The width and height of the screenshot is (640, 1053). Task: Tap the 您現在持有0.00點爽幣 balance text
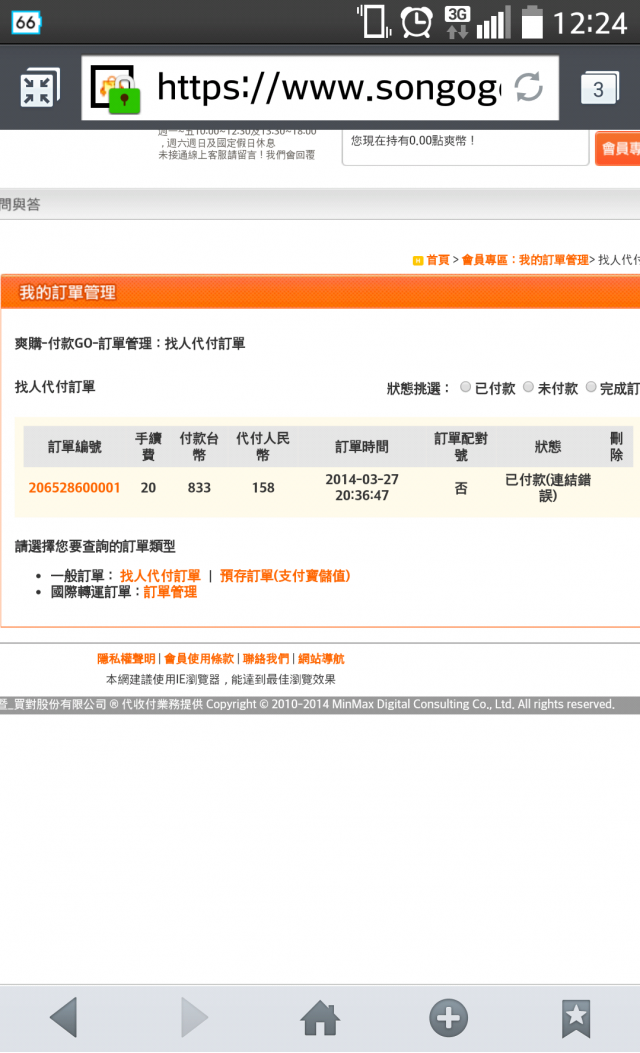[413, 141]
